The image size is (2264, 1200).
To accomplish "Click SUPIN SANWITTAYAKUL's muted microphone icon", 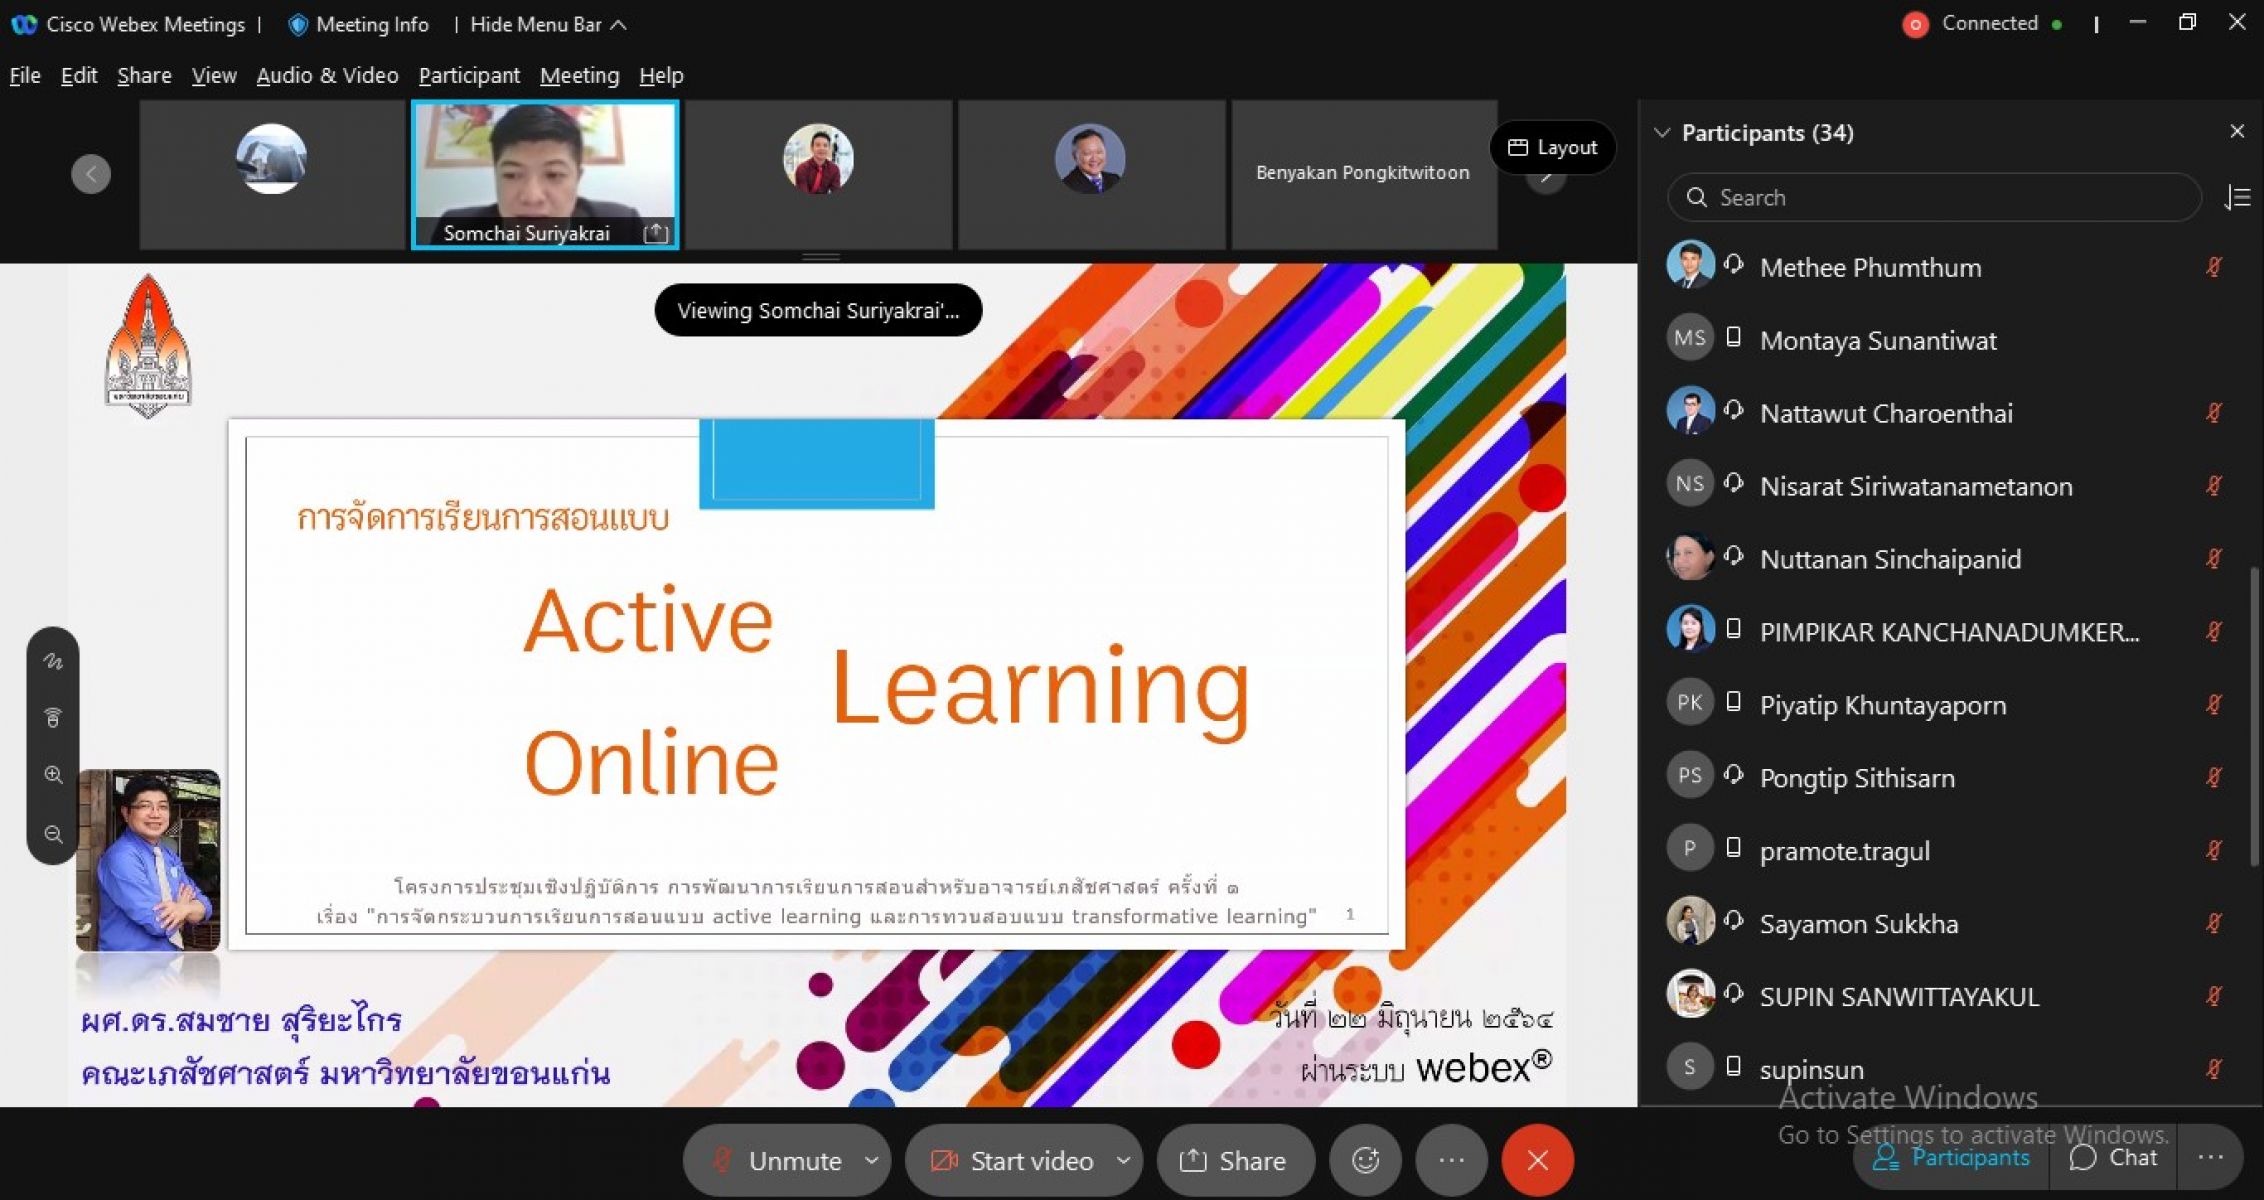I will 2213,995.
